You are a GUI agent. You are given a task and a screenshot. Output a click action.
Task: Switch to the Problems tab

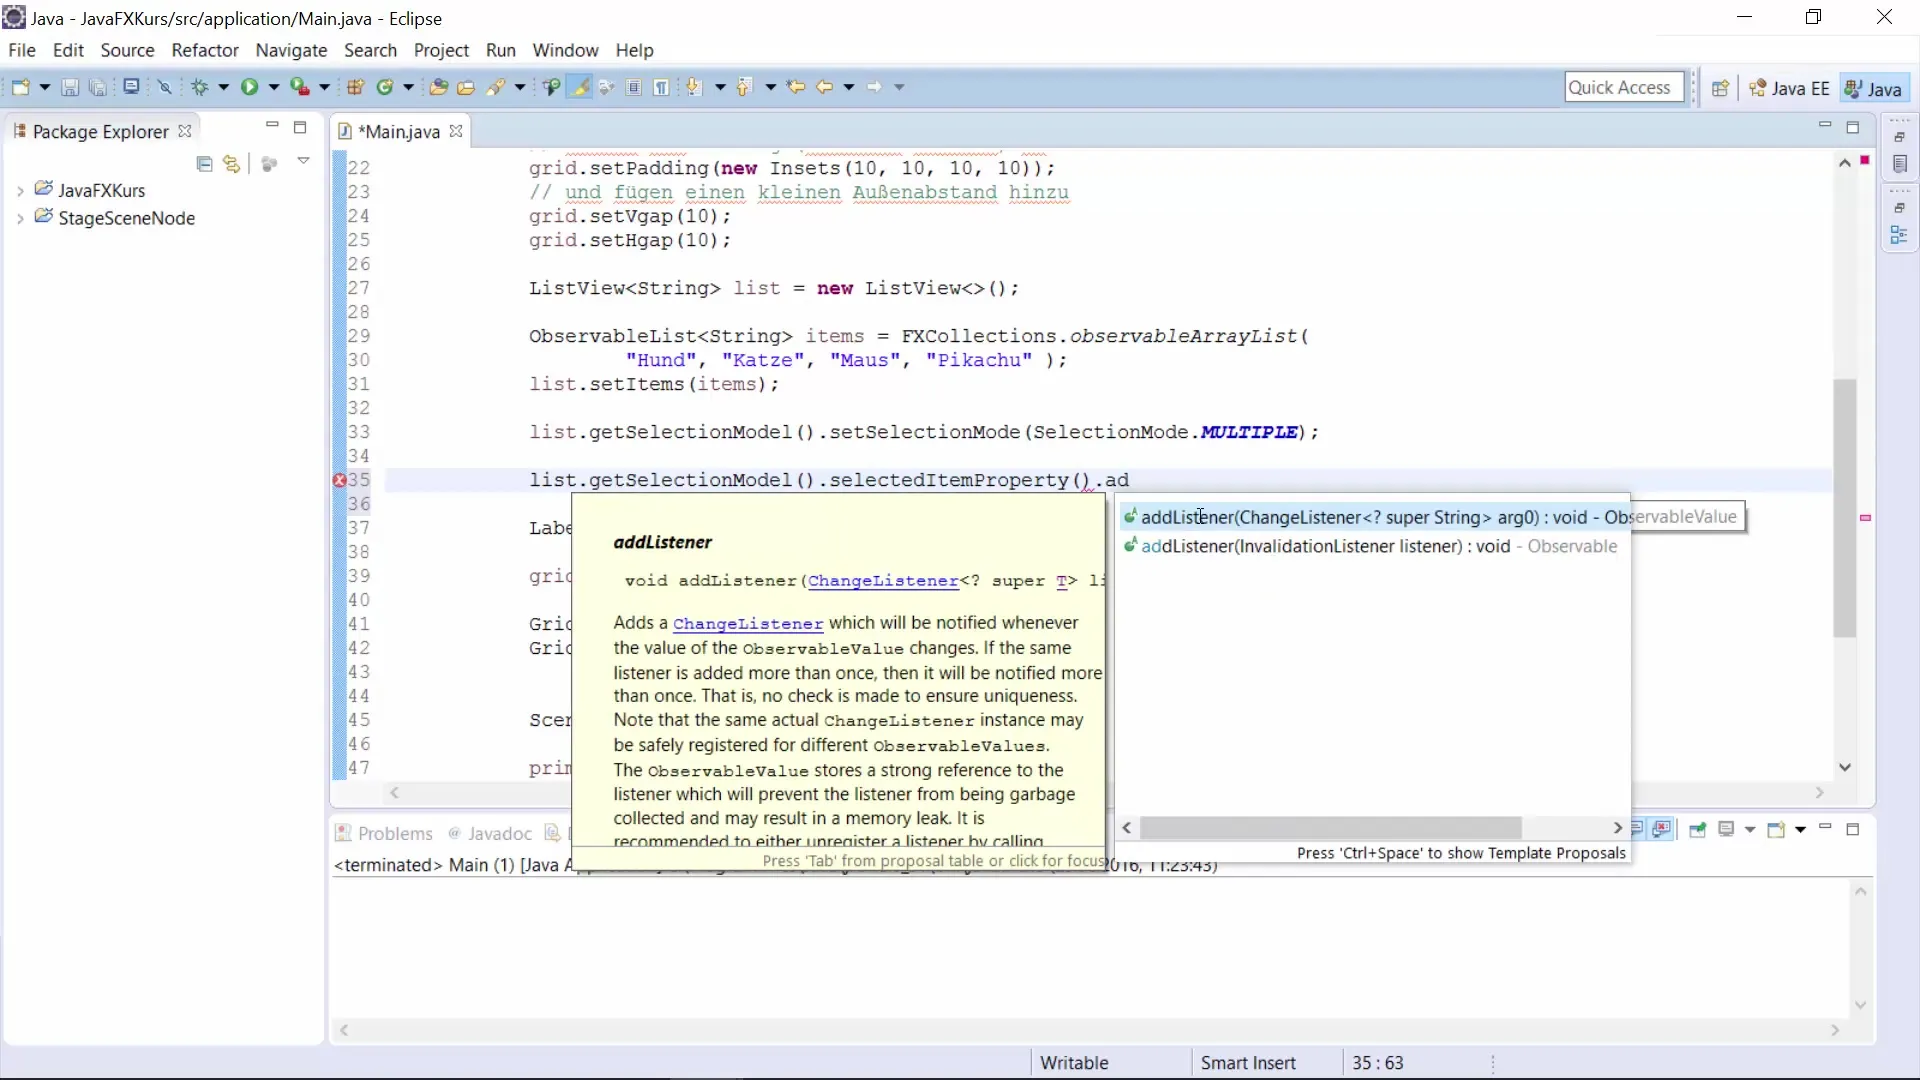coord(384,833)
